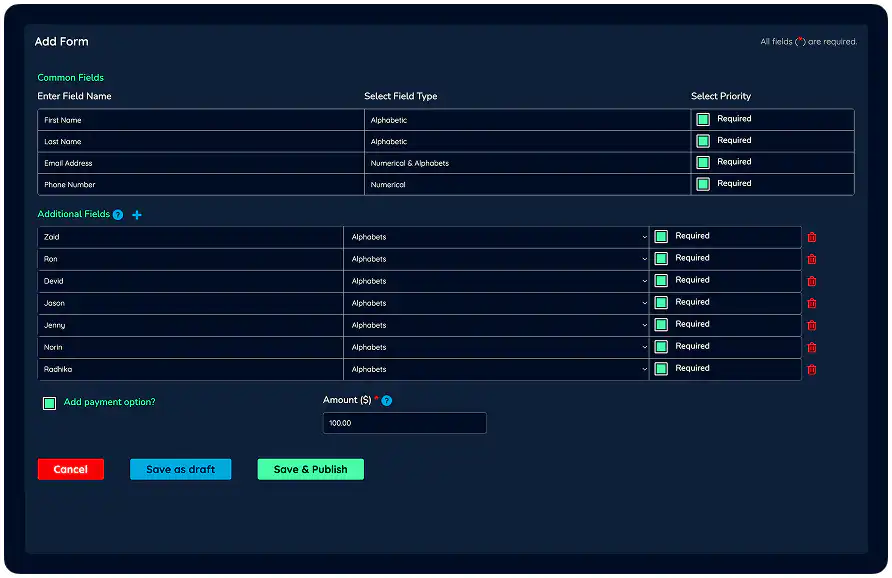The image size is (892, 578).
Task: Save the form as draft
Action: (180, 469)
